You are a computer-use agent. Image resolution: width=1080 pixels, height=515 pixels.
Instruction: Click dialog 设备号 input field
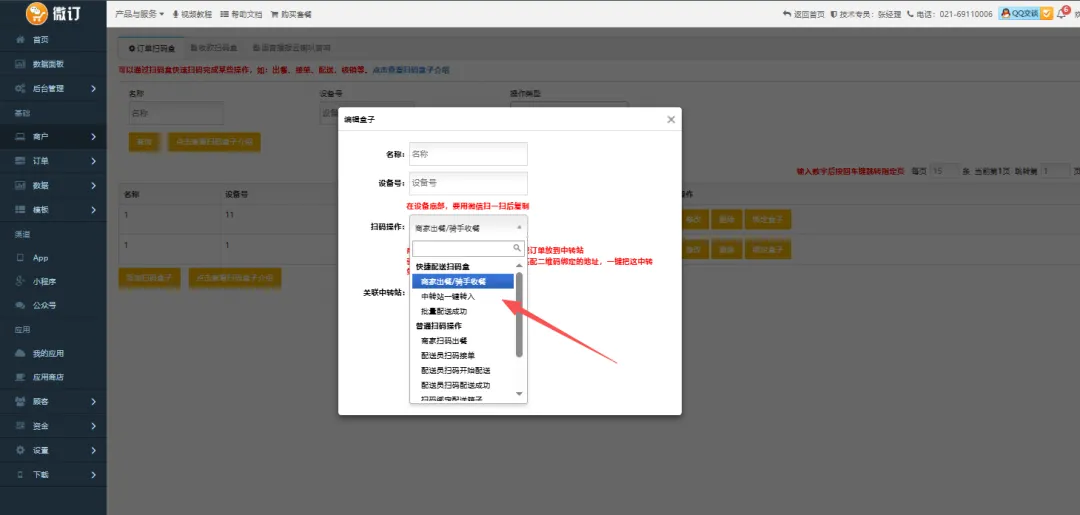[468, 183]
